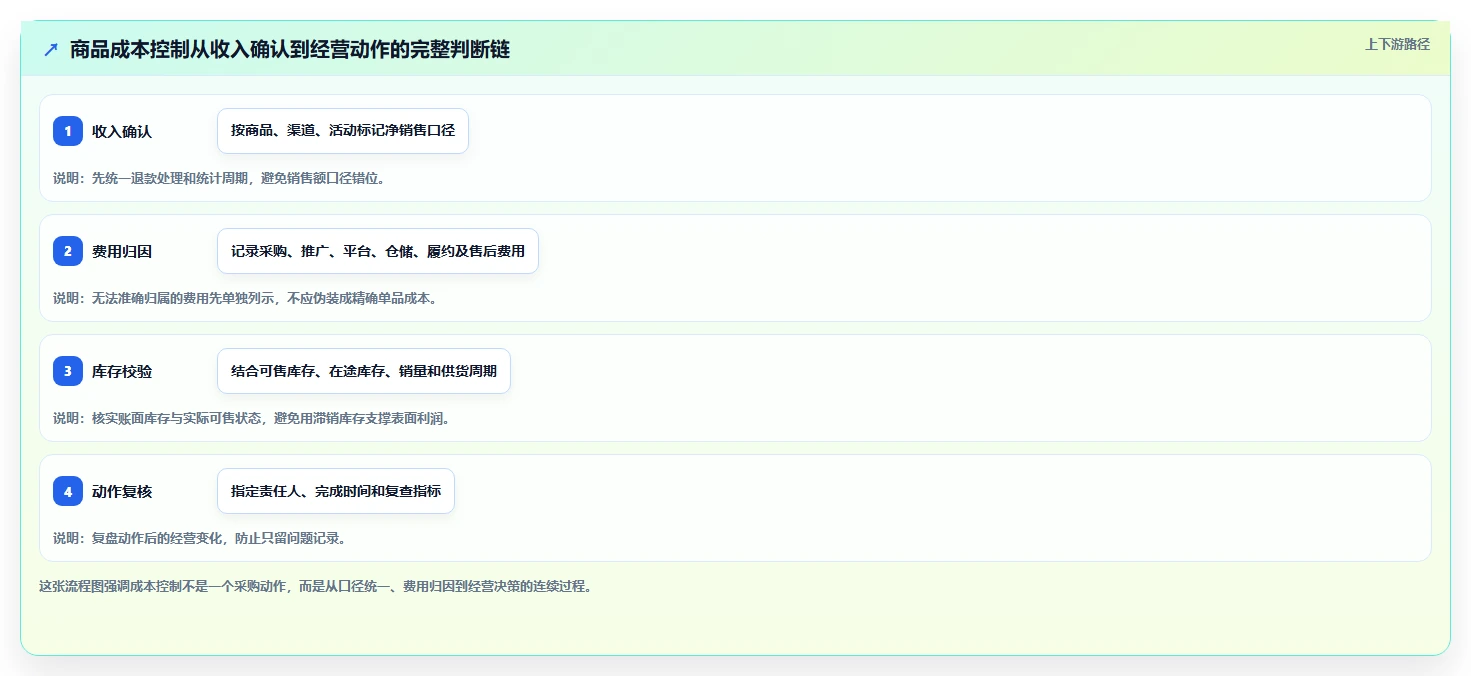Click the 费用归因 step label

point(122,251)
